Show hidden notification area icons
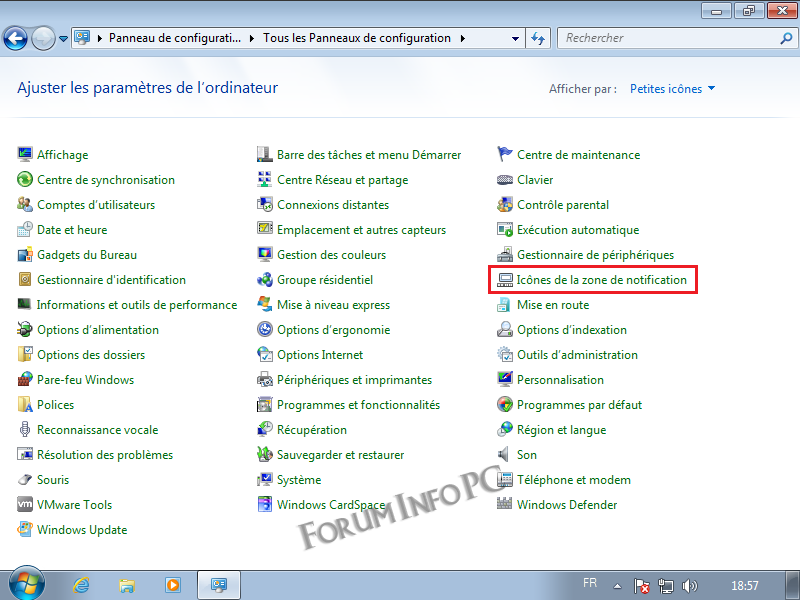The image size is (800, 600). click(617, 586)
